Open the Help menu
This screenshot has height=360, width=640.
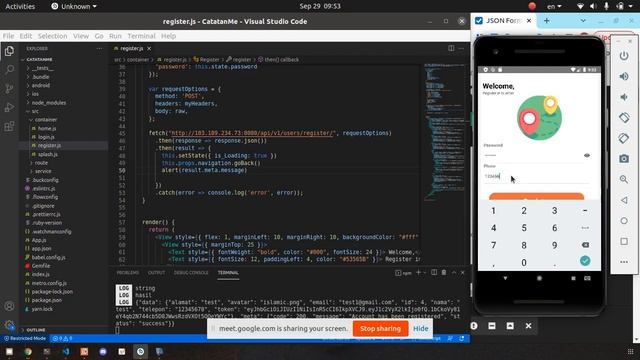[x=168, y=36]
